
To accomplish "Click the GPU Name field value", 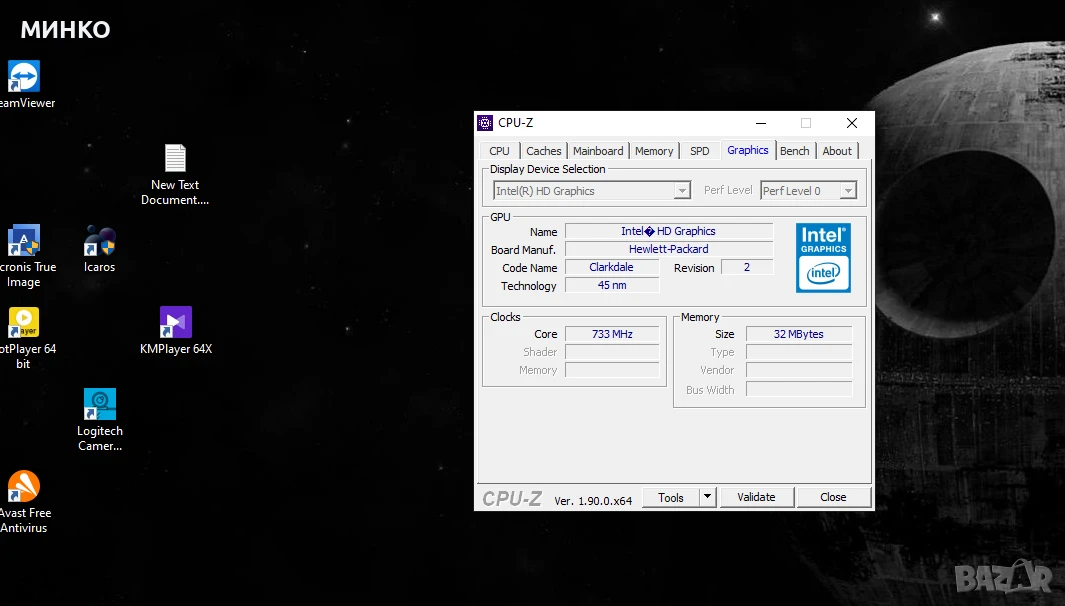I will click(x=669, y=231).
